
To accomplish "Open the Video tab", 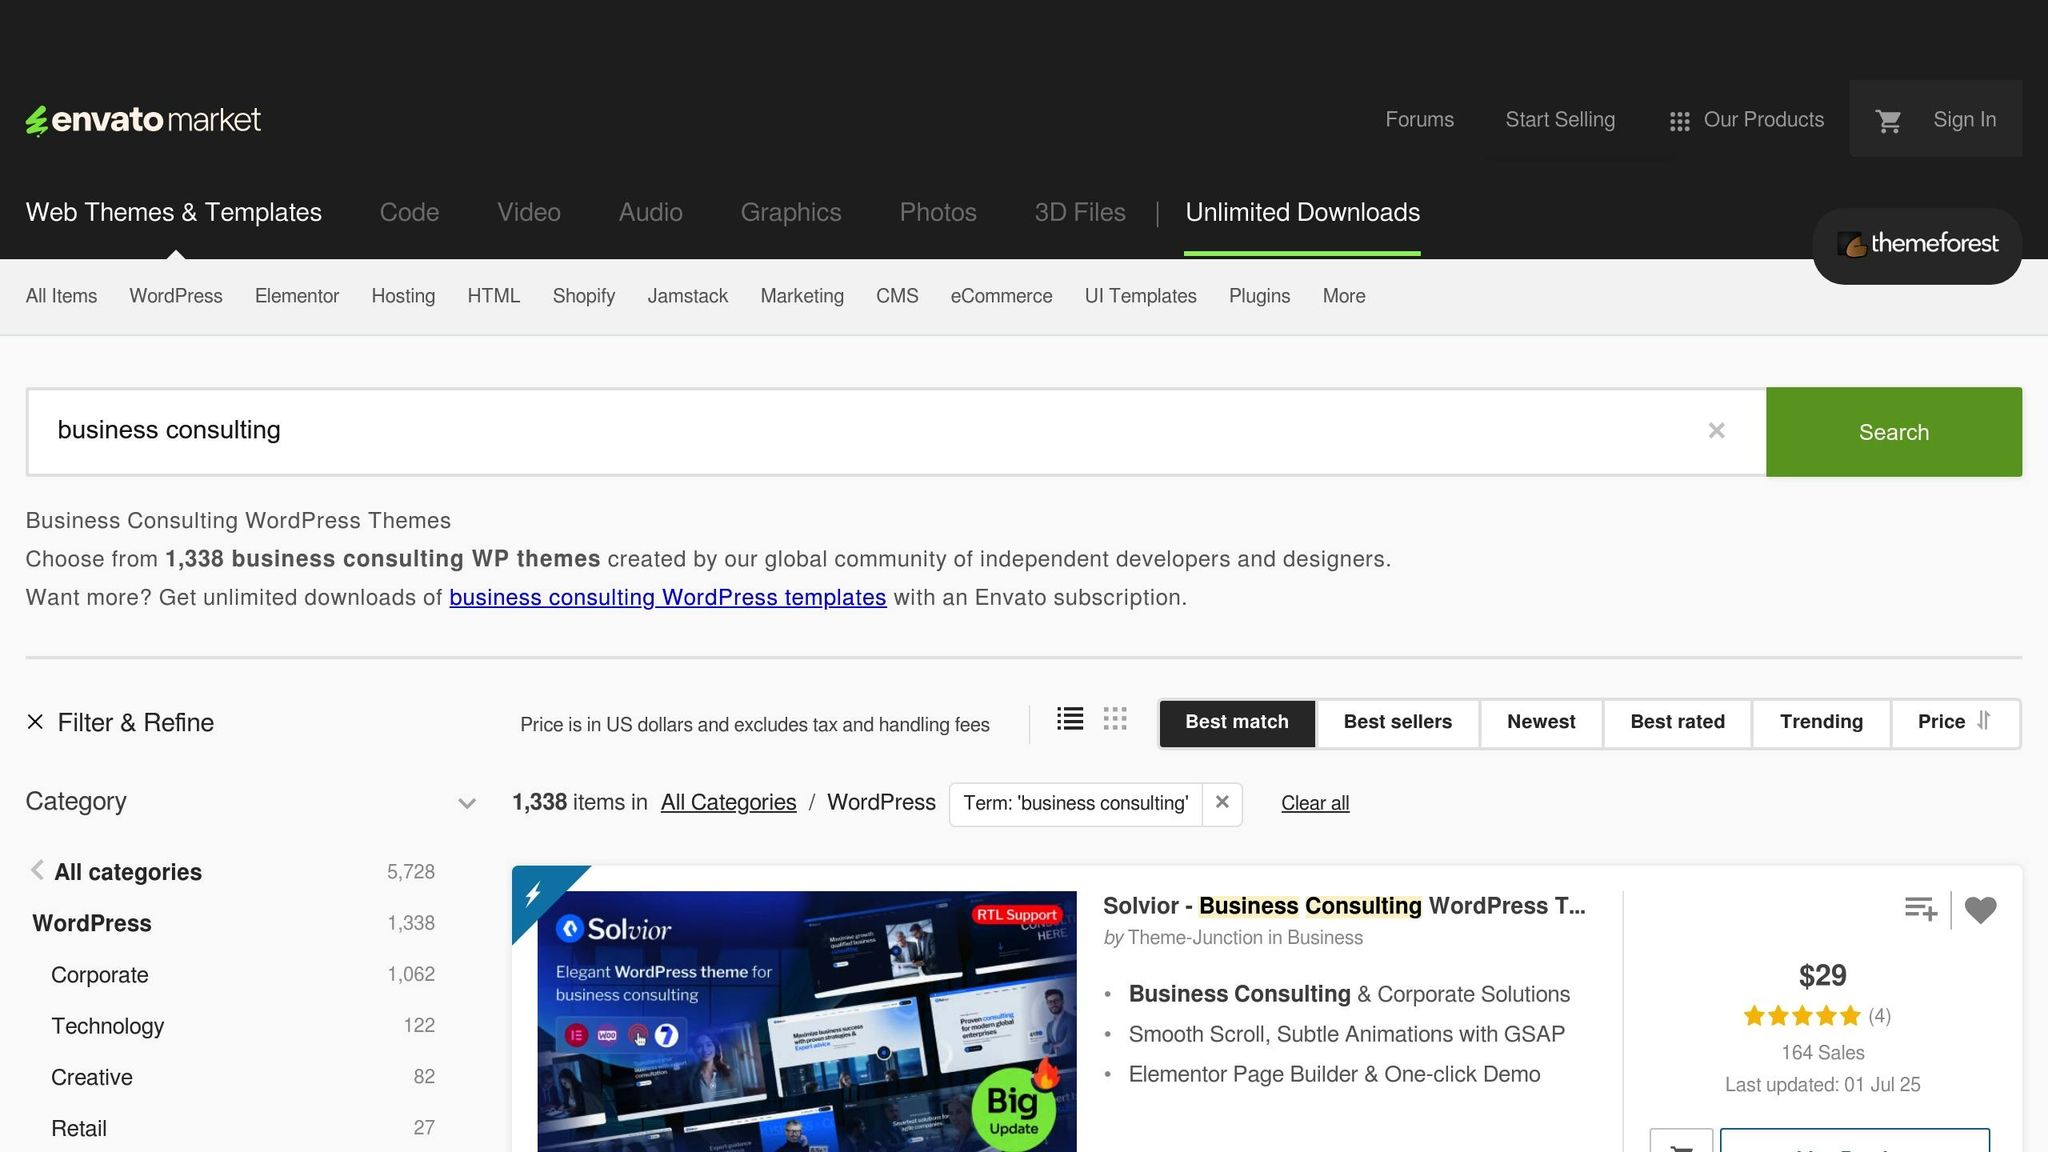I will coord(529,212).
